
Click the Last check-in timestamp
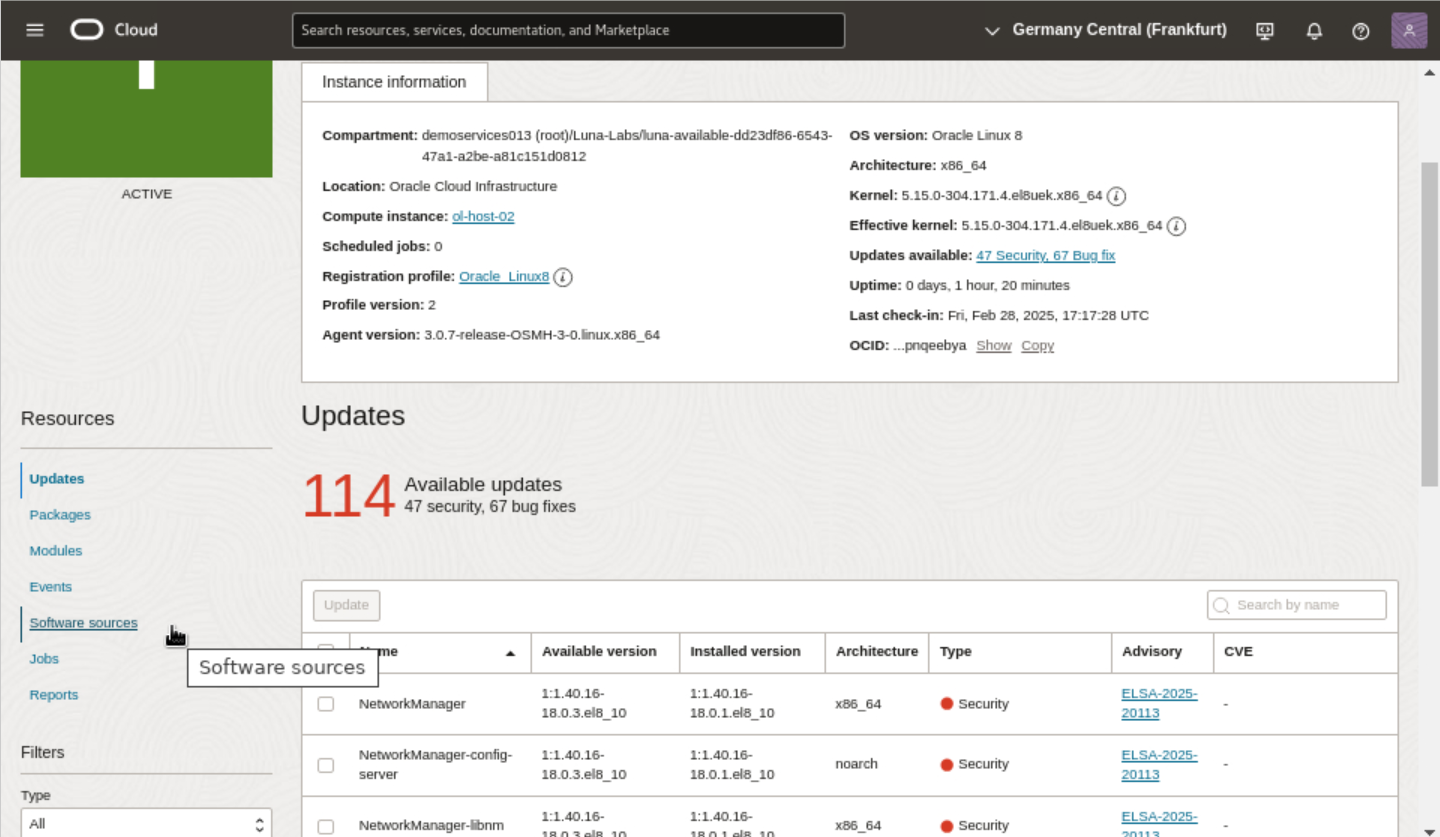(x=1048, y=315)
